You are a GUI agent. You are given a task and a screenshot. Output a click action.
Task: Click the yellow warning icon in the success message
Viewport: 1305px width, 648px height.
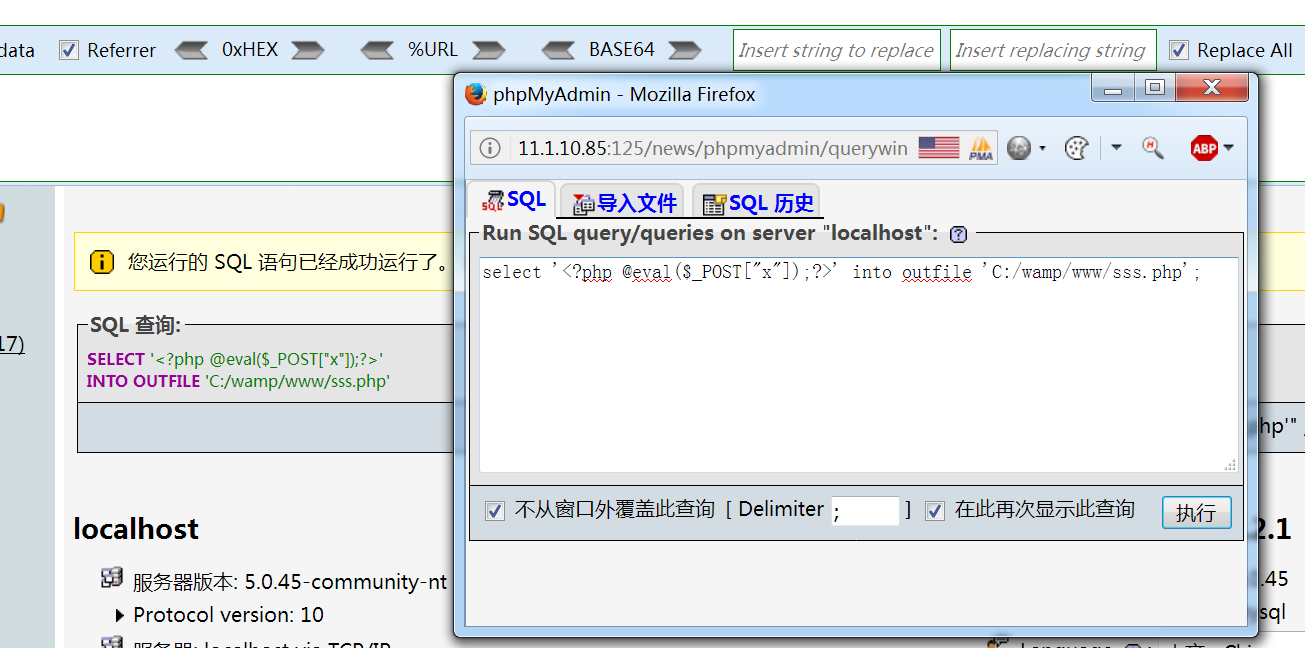(x=102, y=262)
